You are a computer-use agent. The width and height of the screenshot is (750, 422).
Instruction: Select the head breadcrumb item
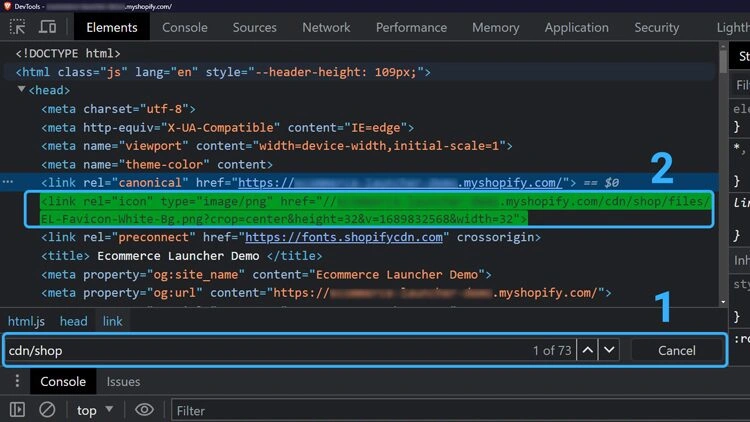point(73,321)
